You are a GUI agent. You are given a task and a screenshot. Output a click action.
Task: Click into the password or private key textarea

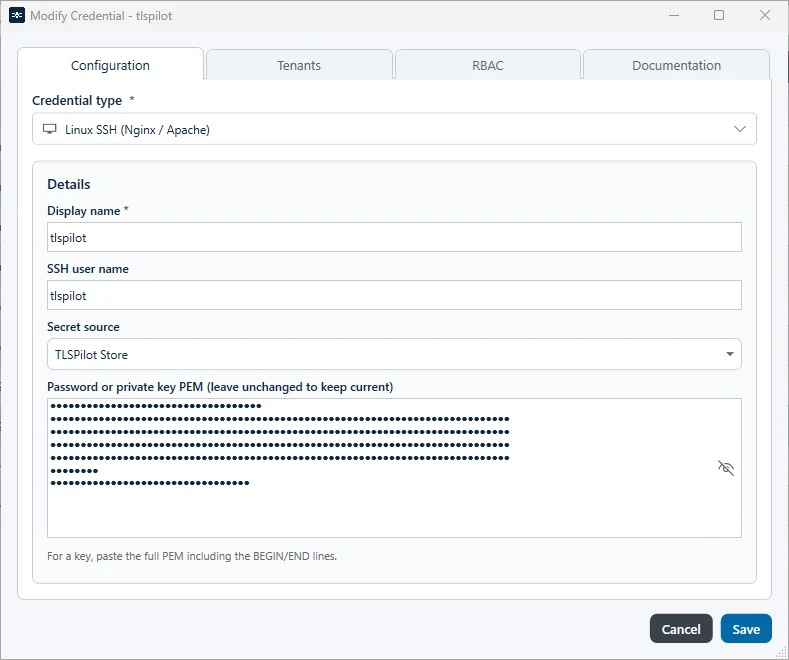click(x=394, y=468)
